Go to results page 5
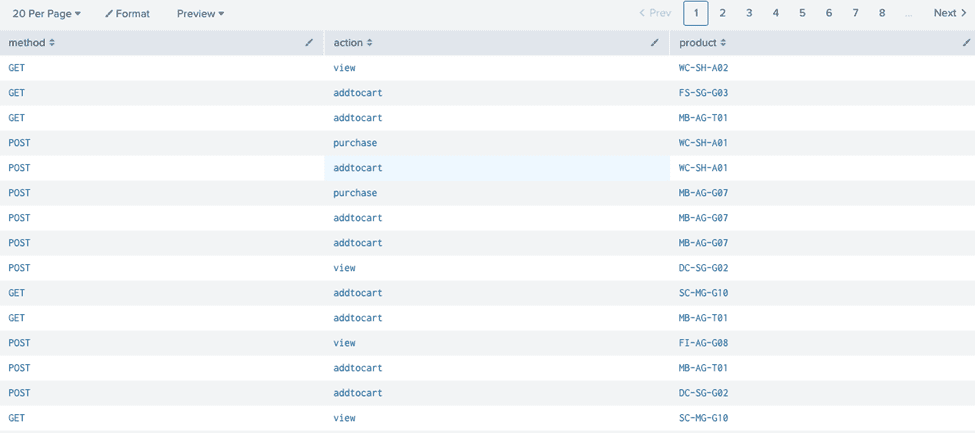 (802, 13)
